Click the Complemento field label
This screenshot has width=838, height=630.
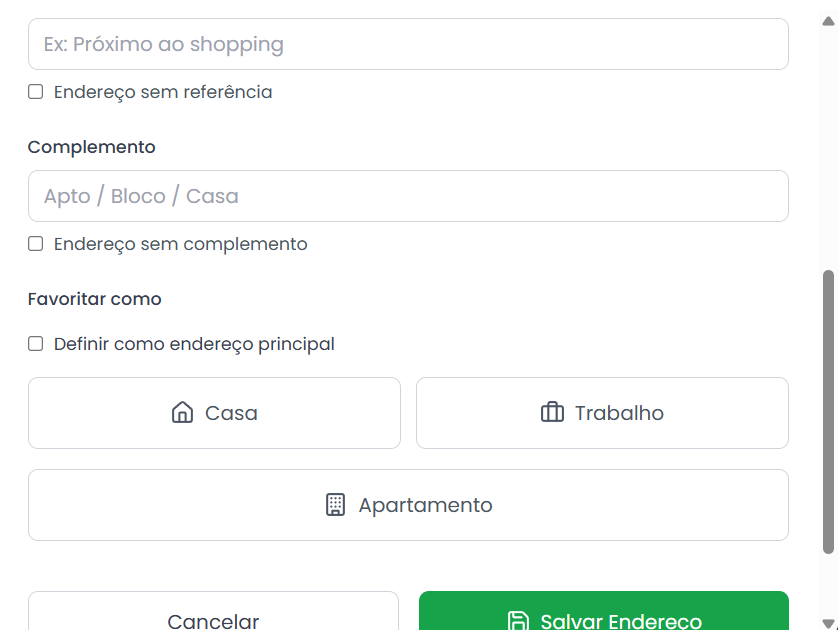pos(92,147)
